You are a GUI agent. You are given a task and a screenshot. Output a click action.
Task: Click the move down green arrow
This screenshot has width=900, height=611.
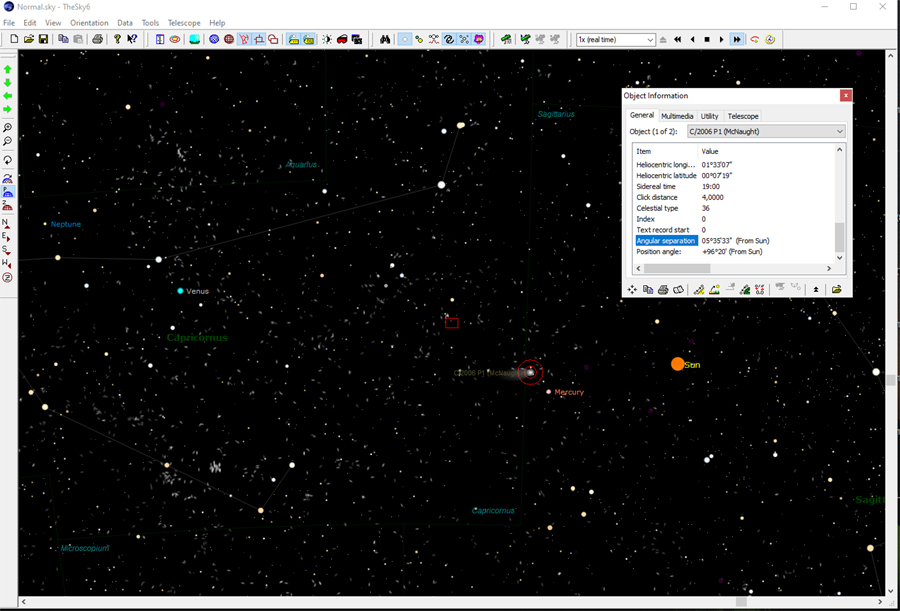point(7,83)
